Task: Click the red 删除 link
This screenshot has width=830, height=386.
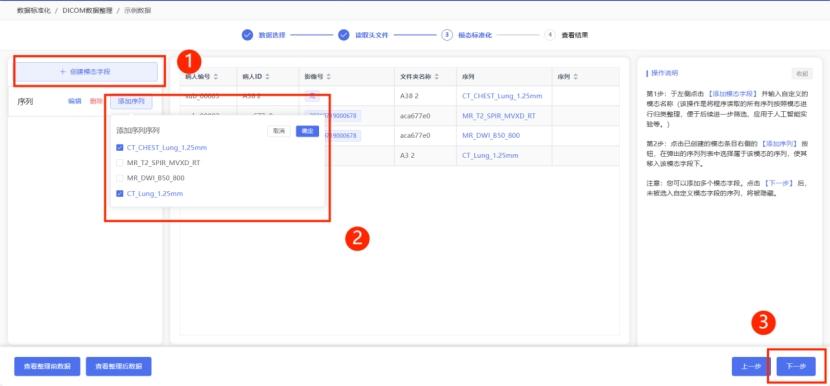Action: click(x=96, y=101)
